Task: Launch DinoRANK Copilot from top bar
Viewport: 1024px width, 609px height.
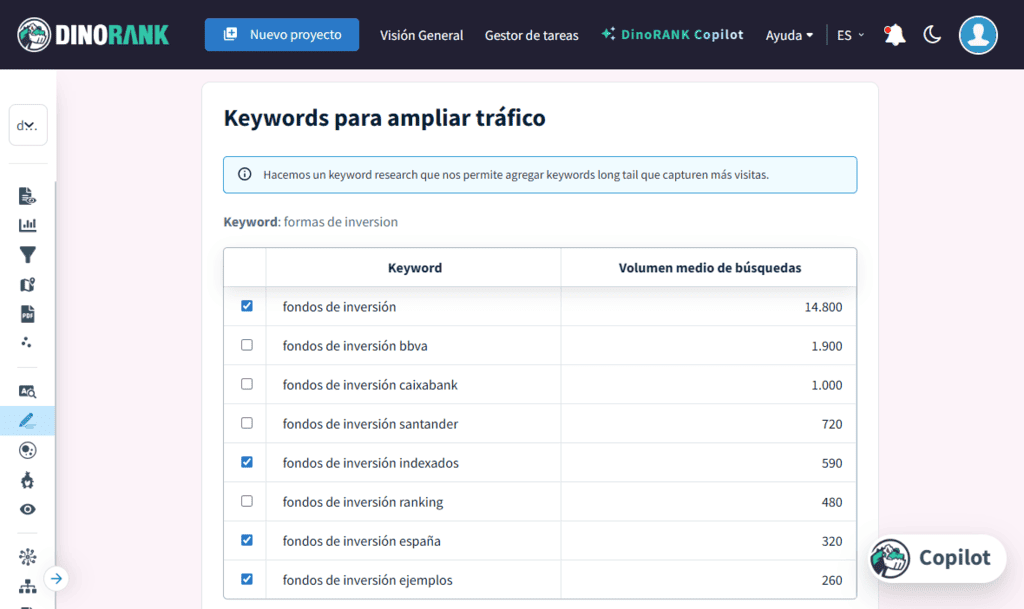Action: coord(672,33)
